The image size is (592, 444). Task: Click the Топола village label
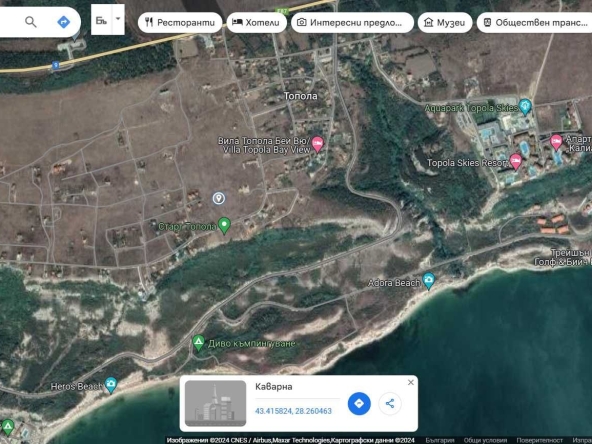pyautogui.click(x=301, y=96)
